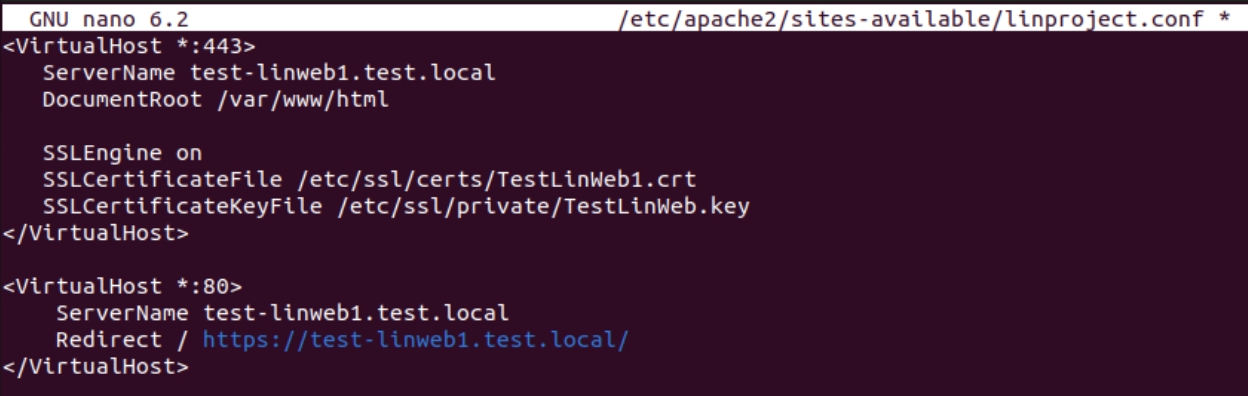Image resolution: width=1248 pixels, height=396 pixels.
Task: Click the modified asterisk in title bar
Action: [x=1225, y=20]
